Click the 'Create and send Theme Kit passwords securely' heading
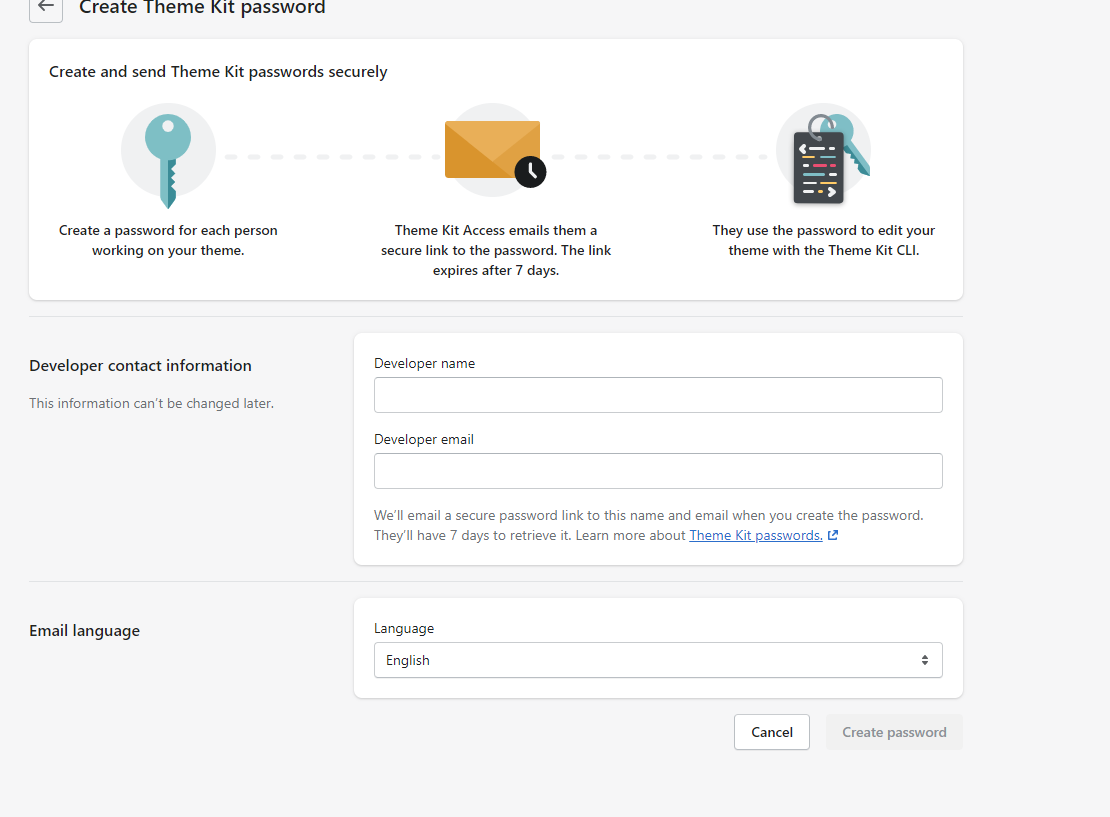The height and width of the screenshot is (817, 1110). (218, 72)
